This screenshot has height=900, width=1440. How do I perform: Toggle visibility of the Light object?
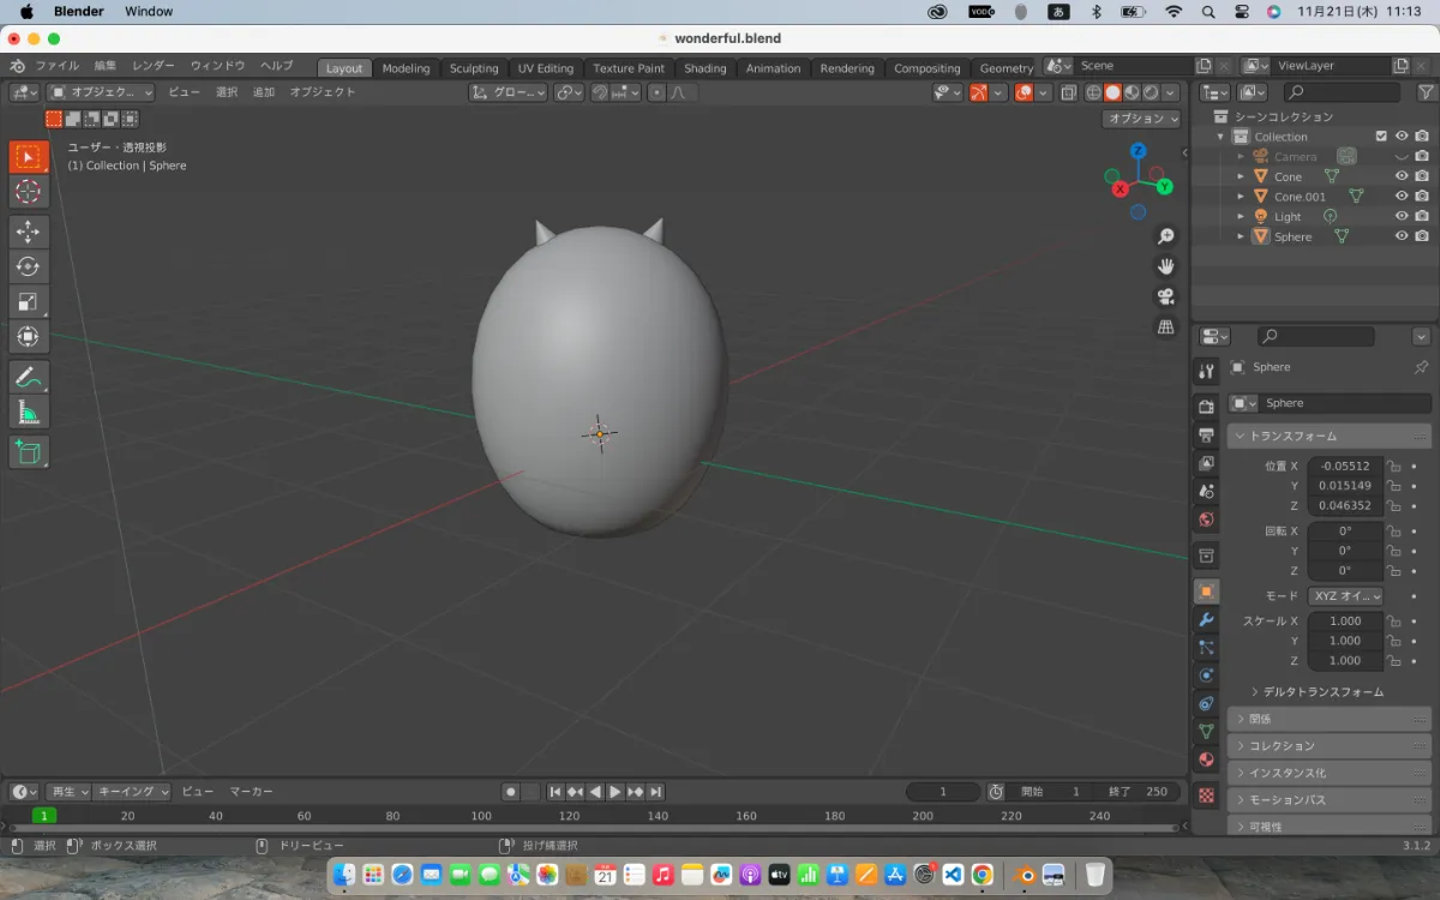point(1401,216)
